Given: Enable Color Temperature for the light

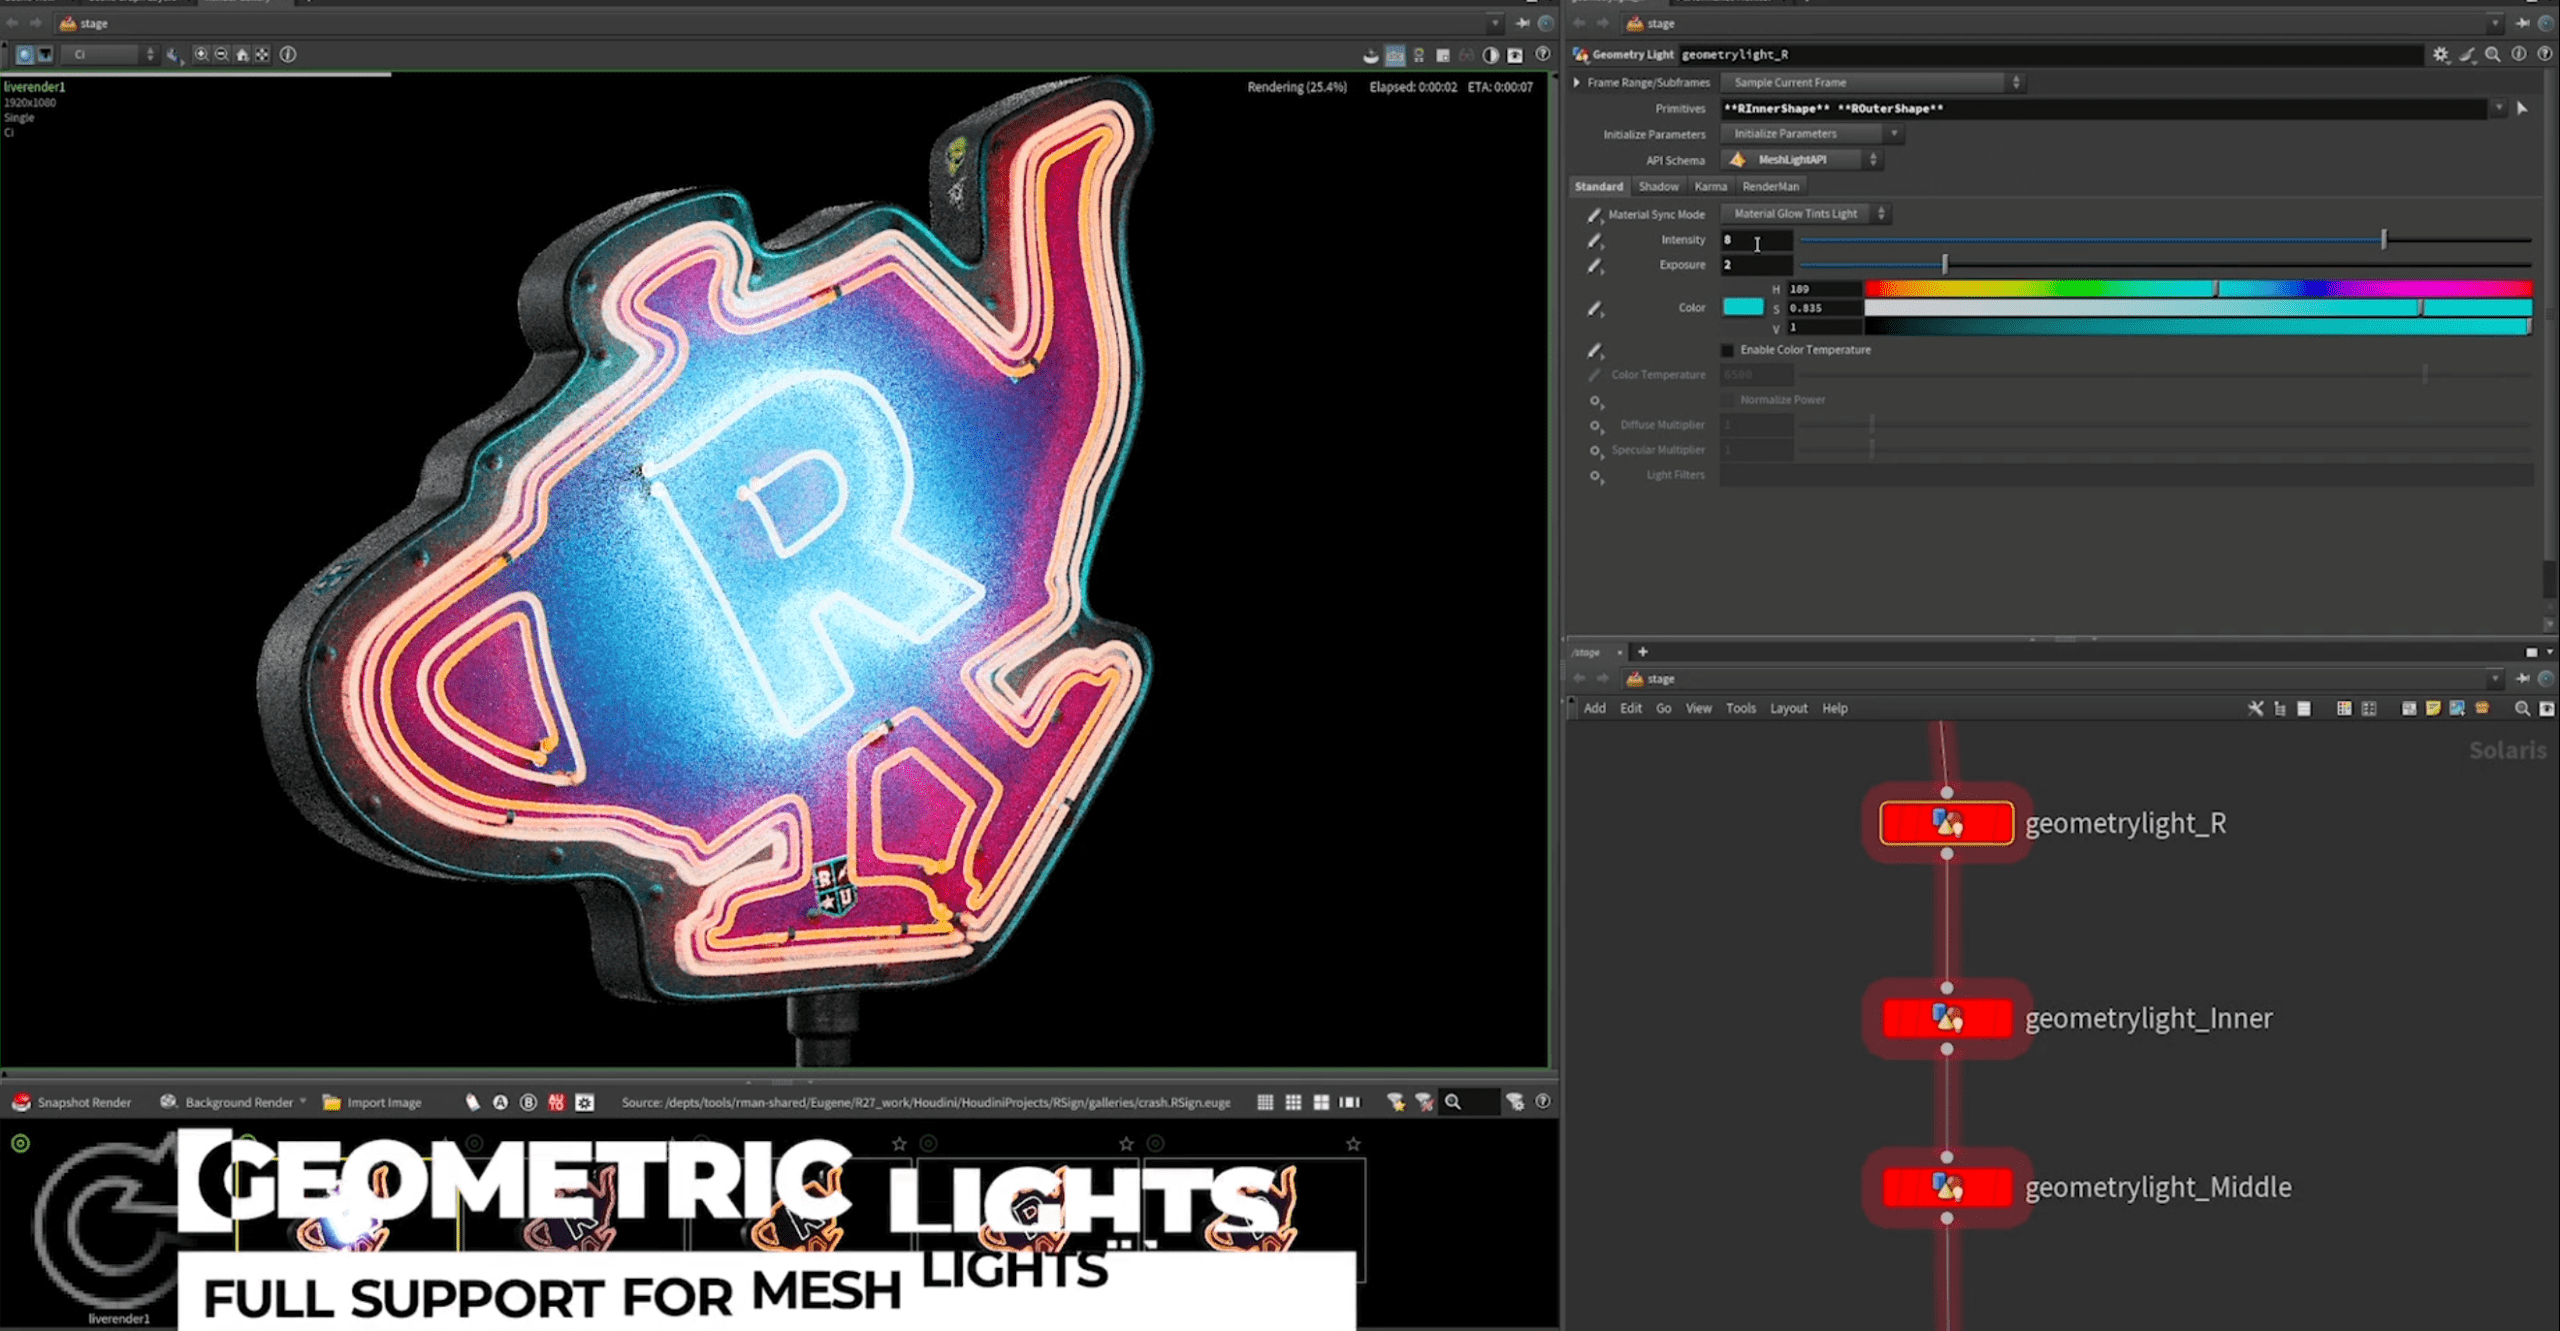Looking at the screenshot, I should click(x=1728, y=350).
